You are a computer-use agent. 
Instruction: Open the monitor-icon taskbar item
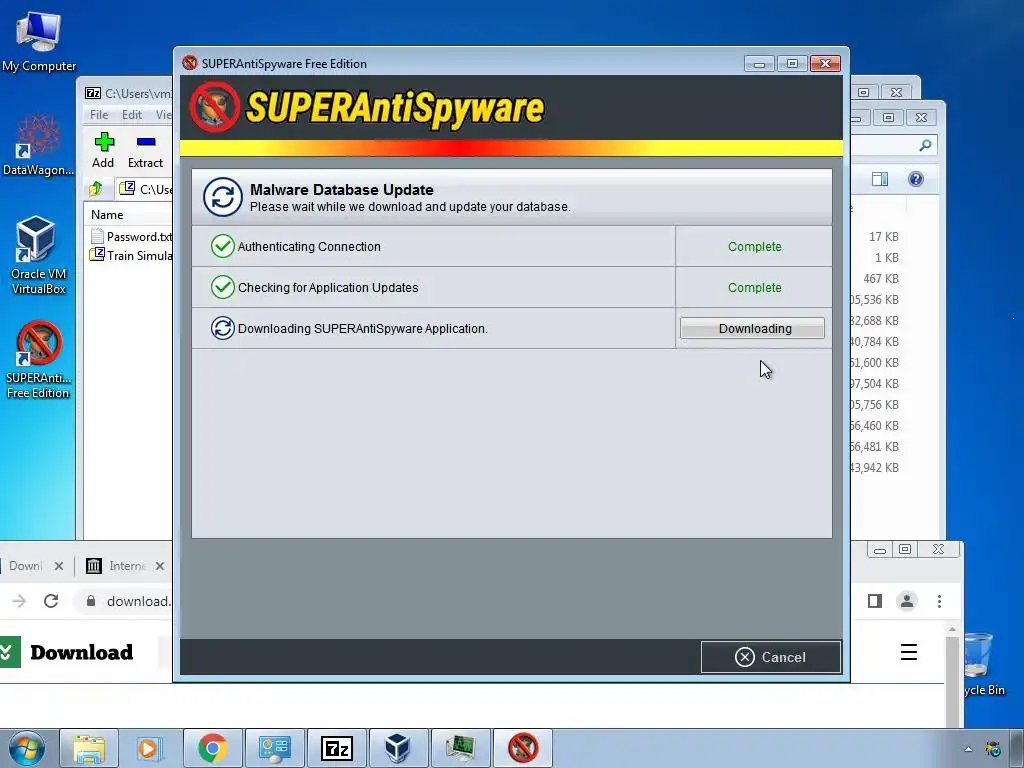tap(460, 748)
